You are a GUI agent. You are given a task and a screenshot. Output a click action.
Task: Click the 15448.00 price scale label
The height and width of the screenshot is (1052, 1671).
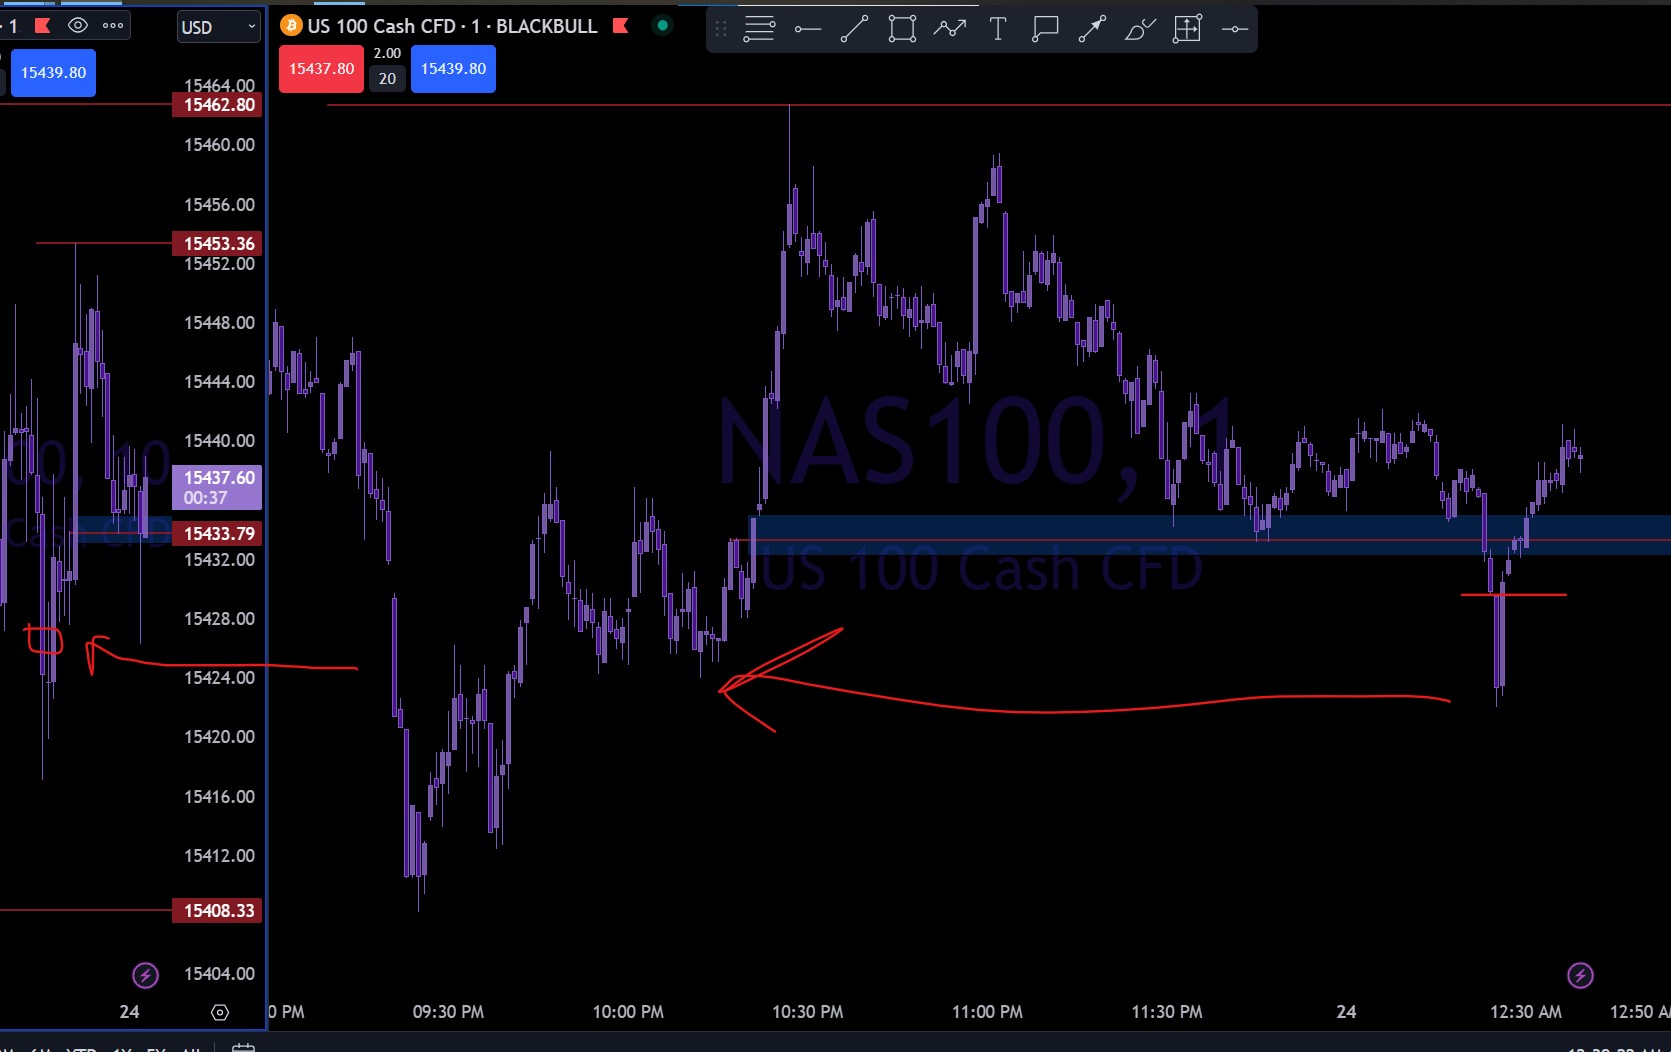(x=219, y=323)
